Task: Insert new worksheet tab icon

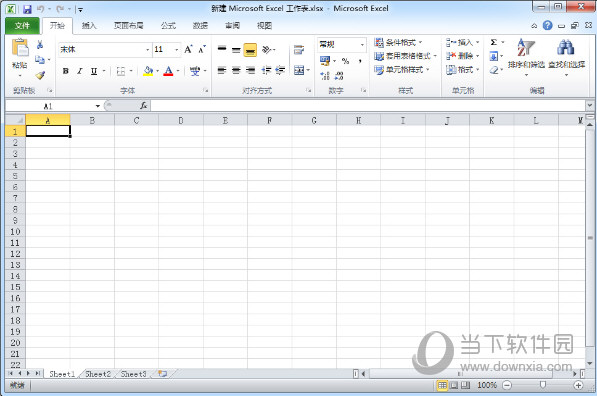Action: point(163,374)
